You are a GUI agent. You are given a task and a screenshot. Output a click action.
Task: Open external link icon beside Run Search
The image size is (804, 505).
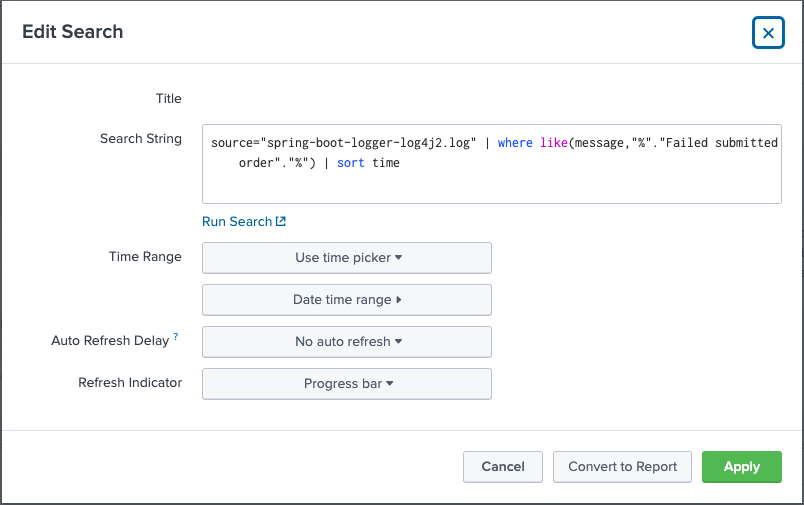point(281,222)
